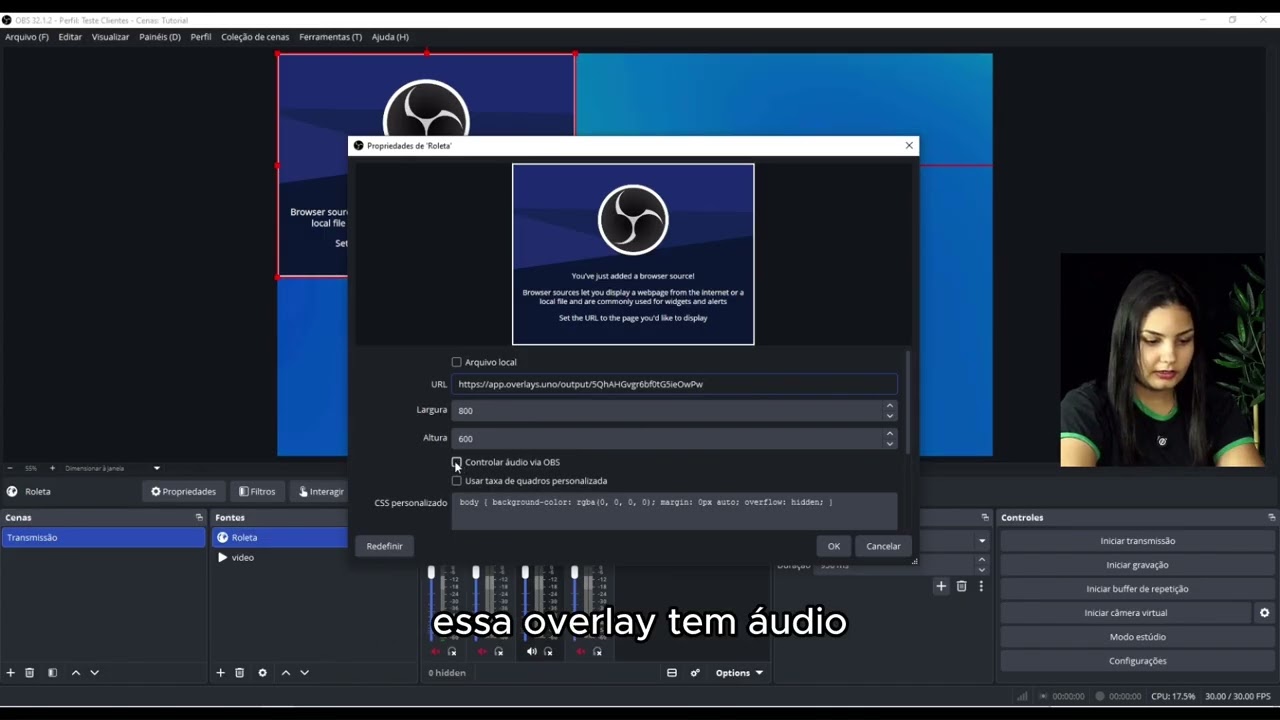Open the Ferramentas (T) menu
Screen dimensions: 1280x720
(330, 37)
